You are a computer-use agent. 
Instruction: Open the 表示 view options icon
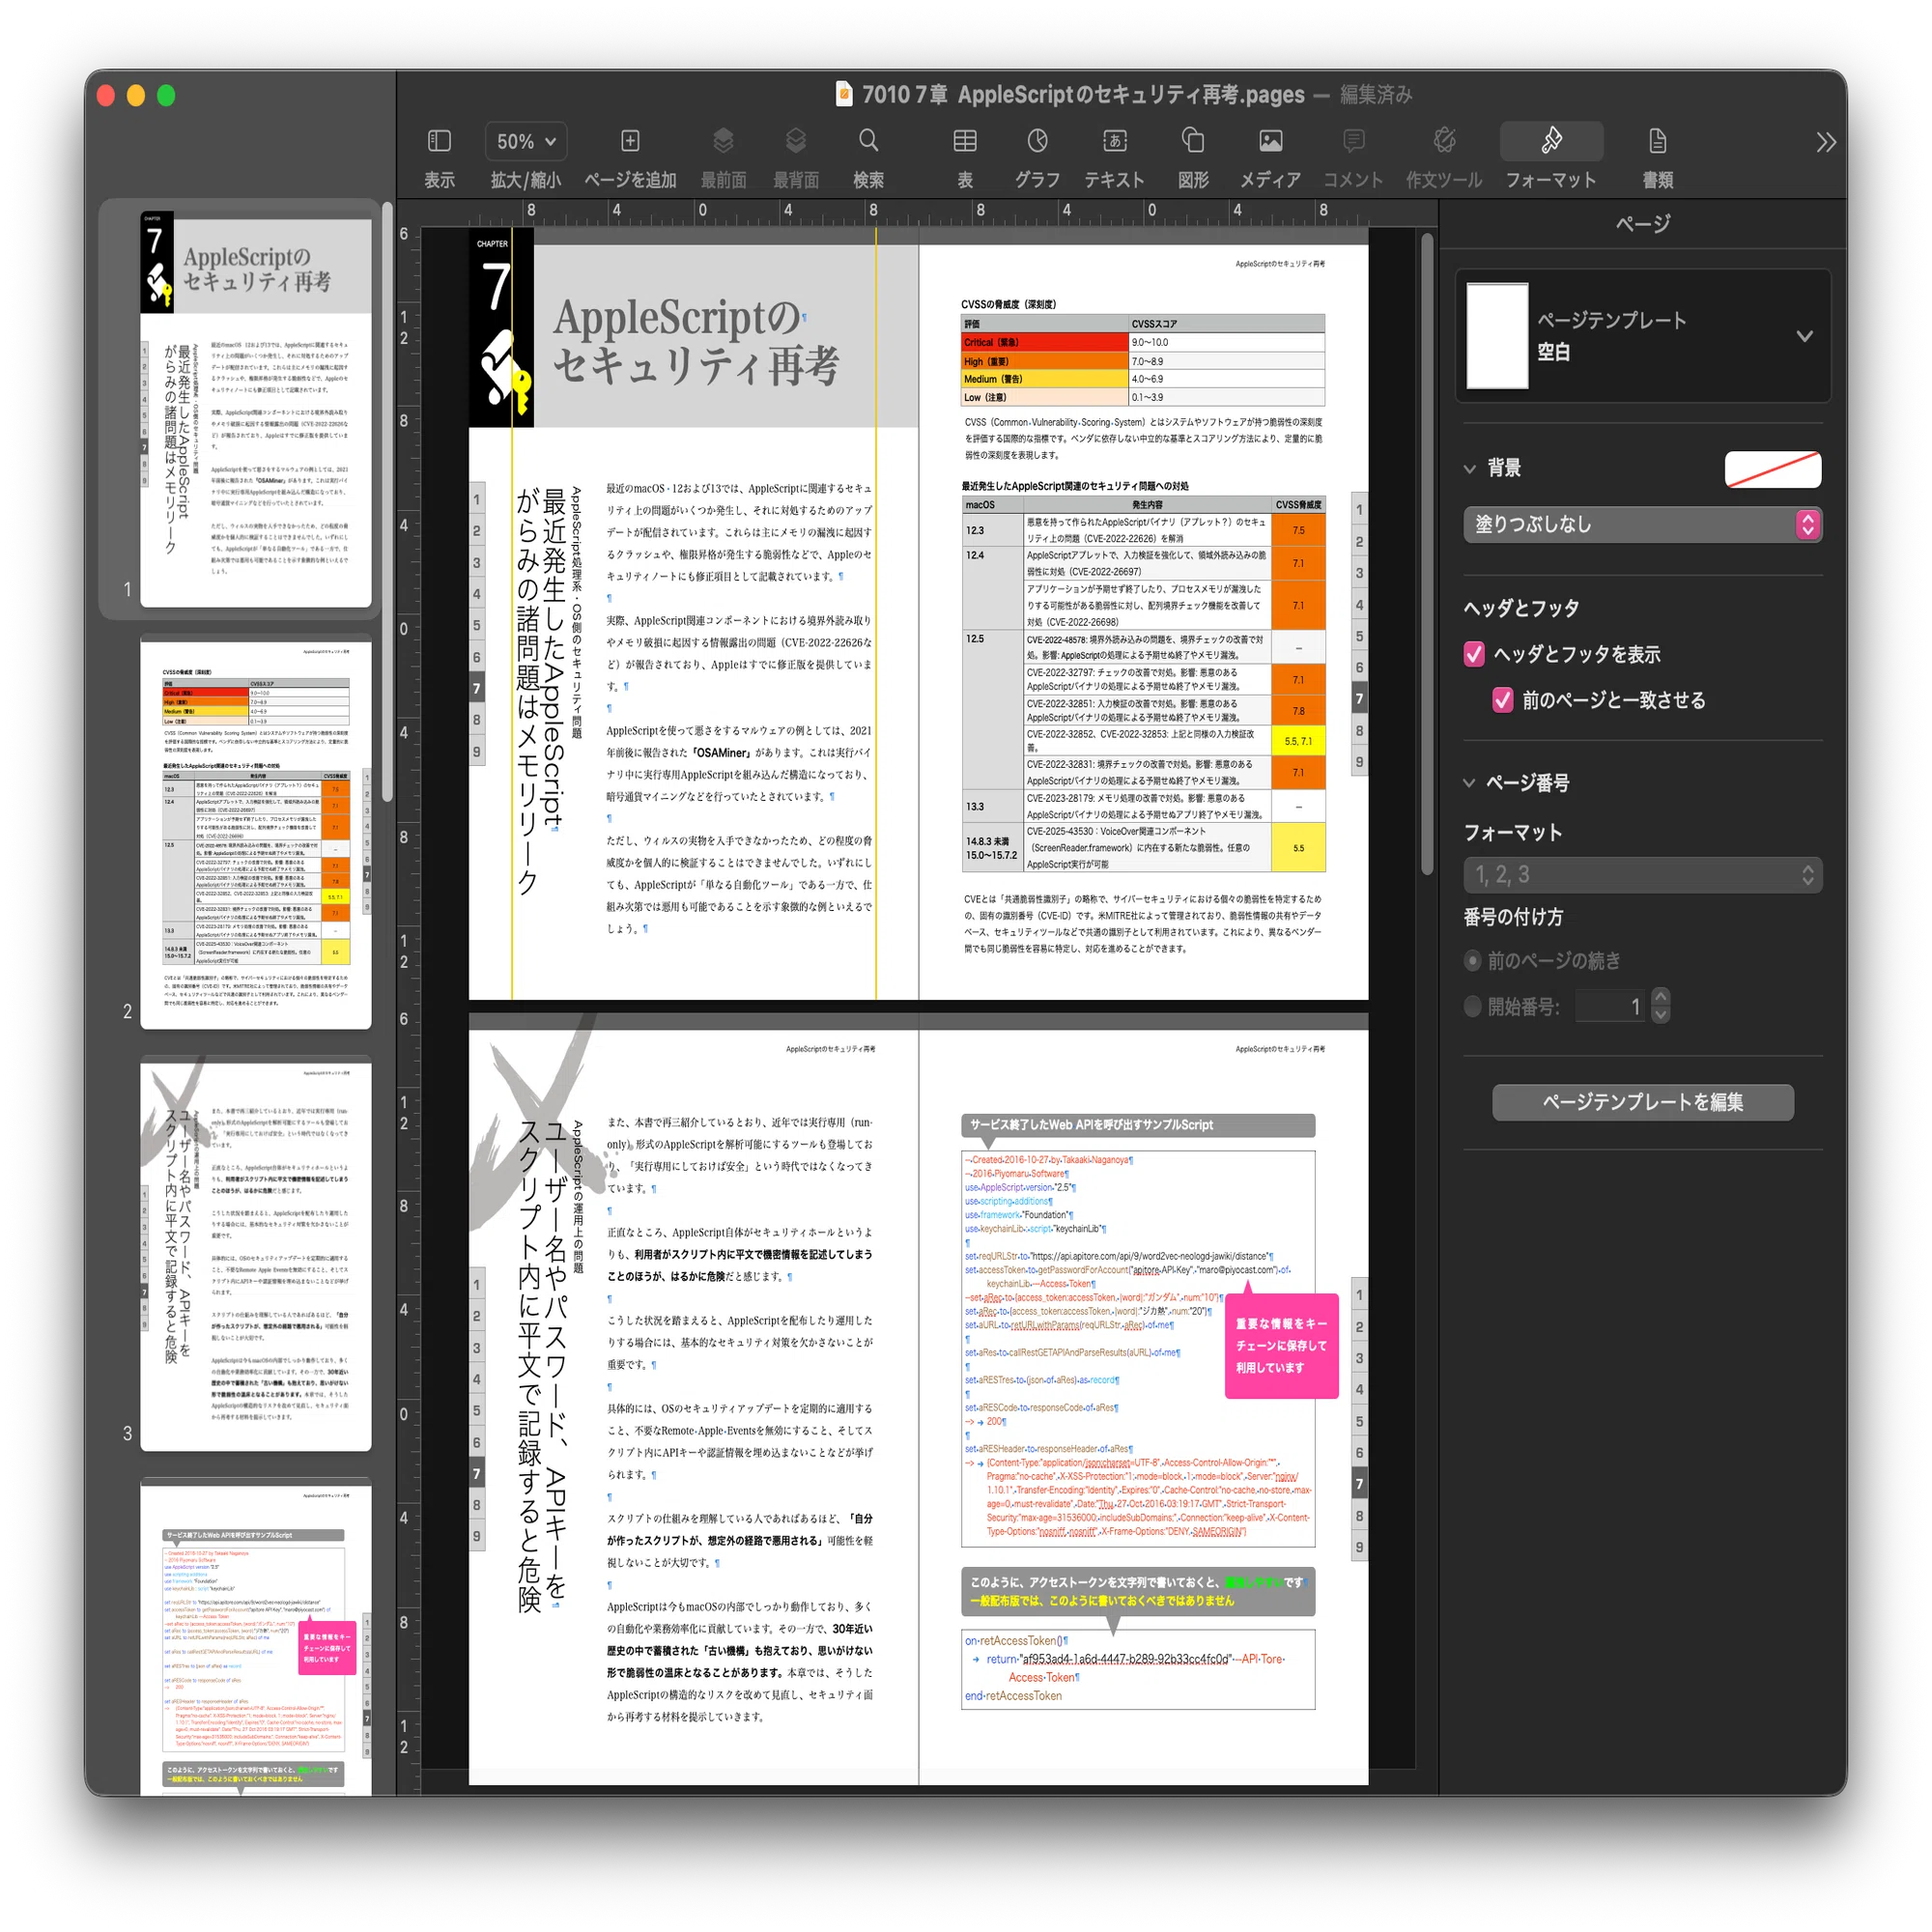(439, 141)
